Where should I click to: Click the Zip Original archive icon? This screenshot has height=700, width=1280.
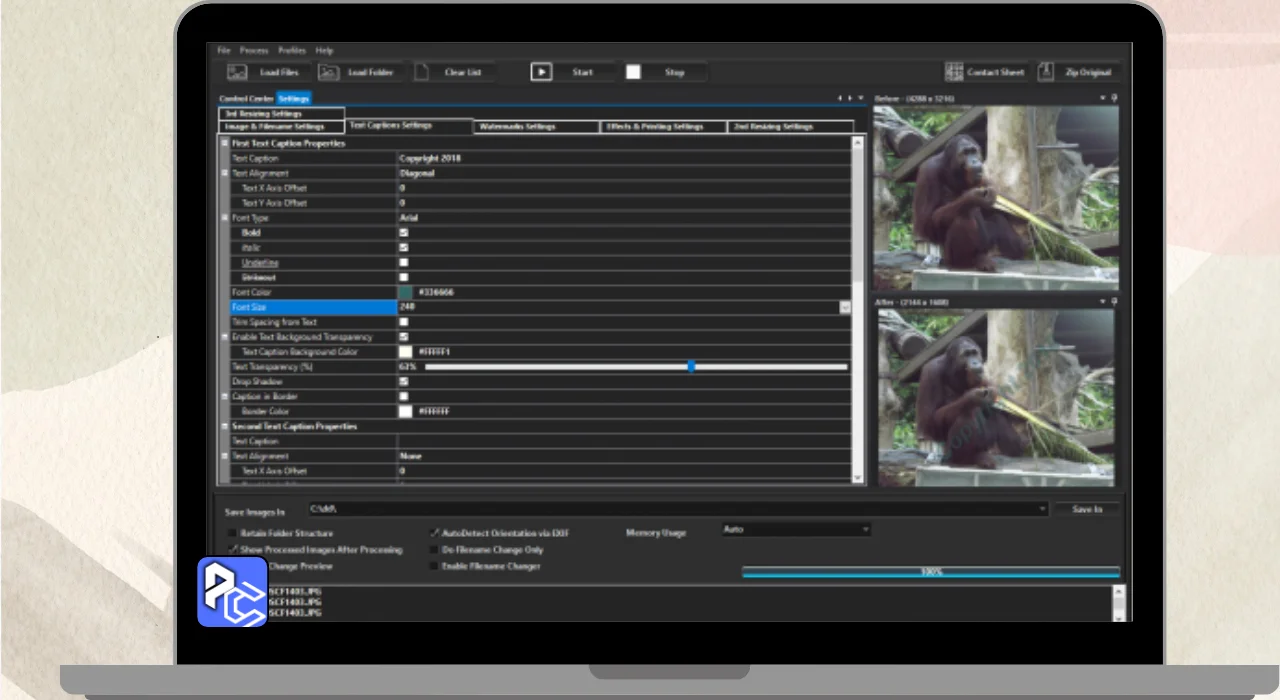(1045, 72)
